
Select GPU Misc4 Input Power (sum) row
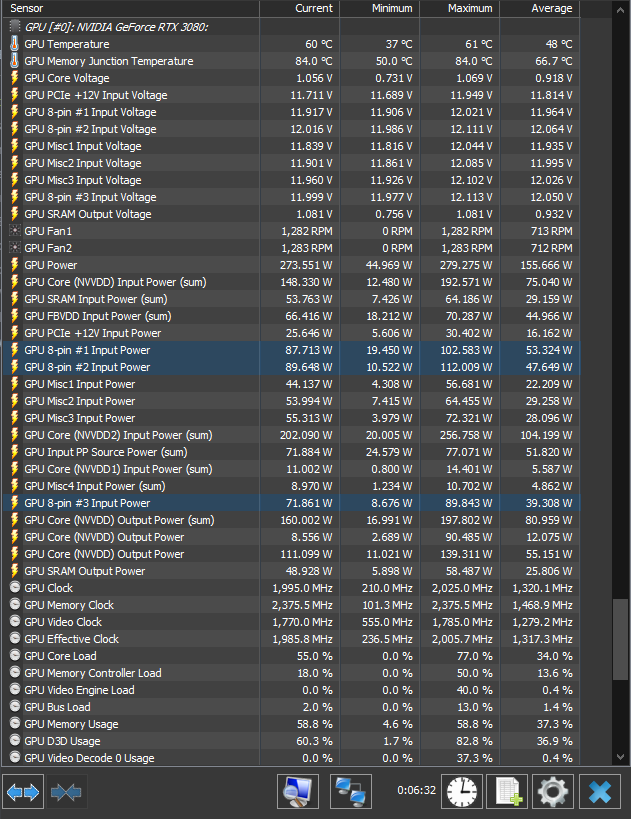(291, 486)
